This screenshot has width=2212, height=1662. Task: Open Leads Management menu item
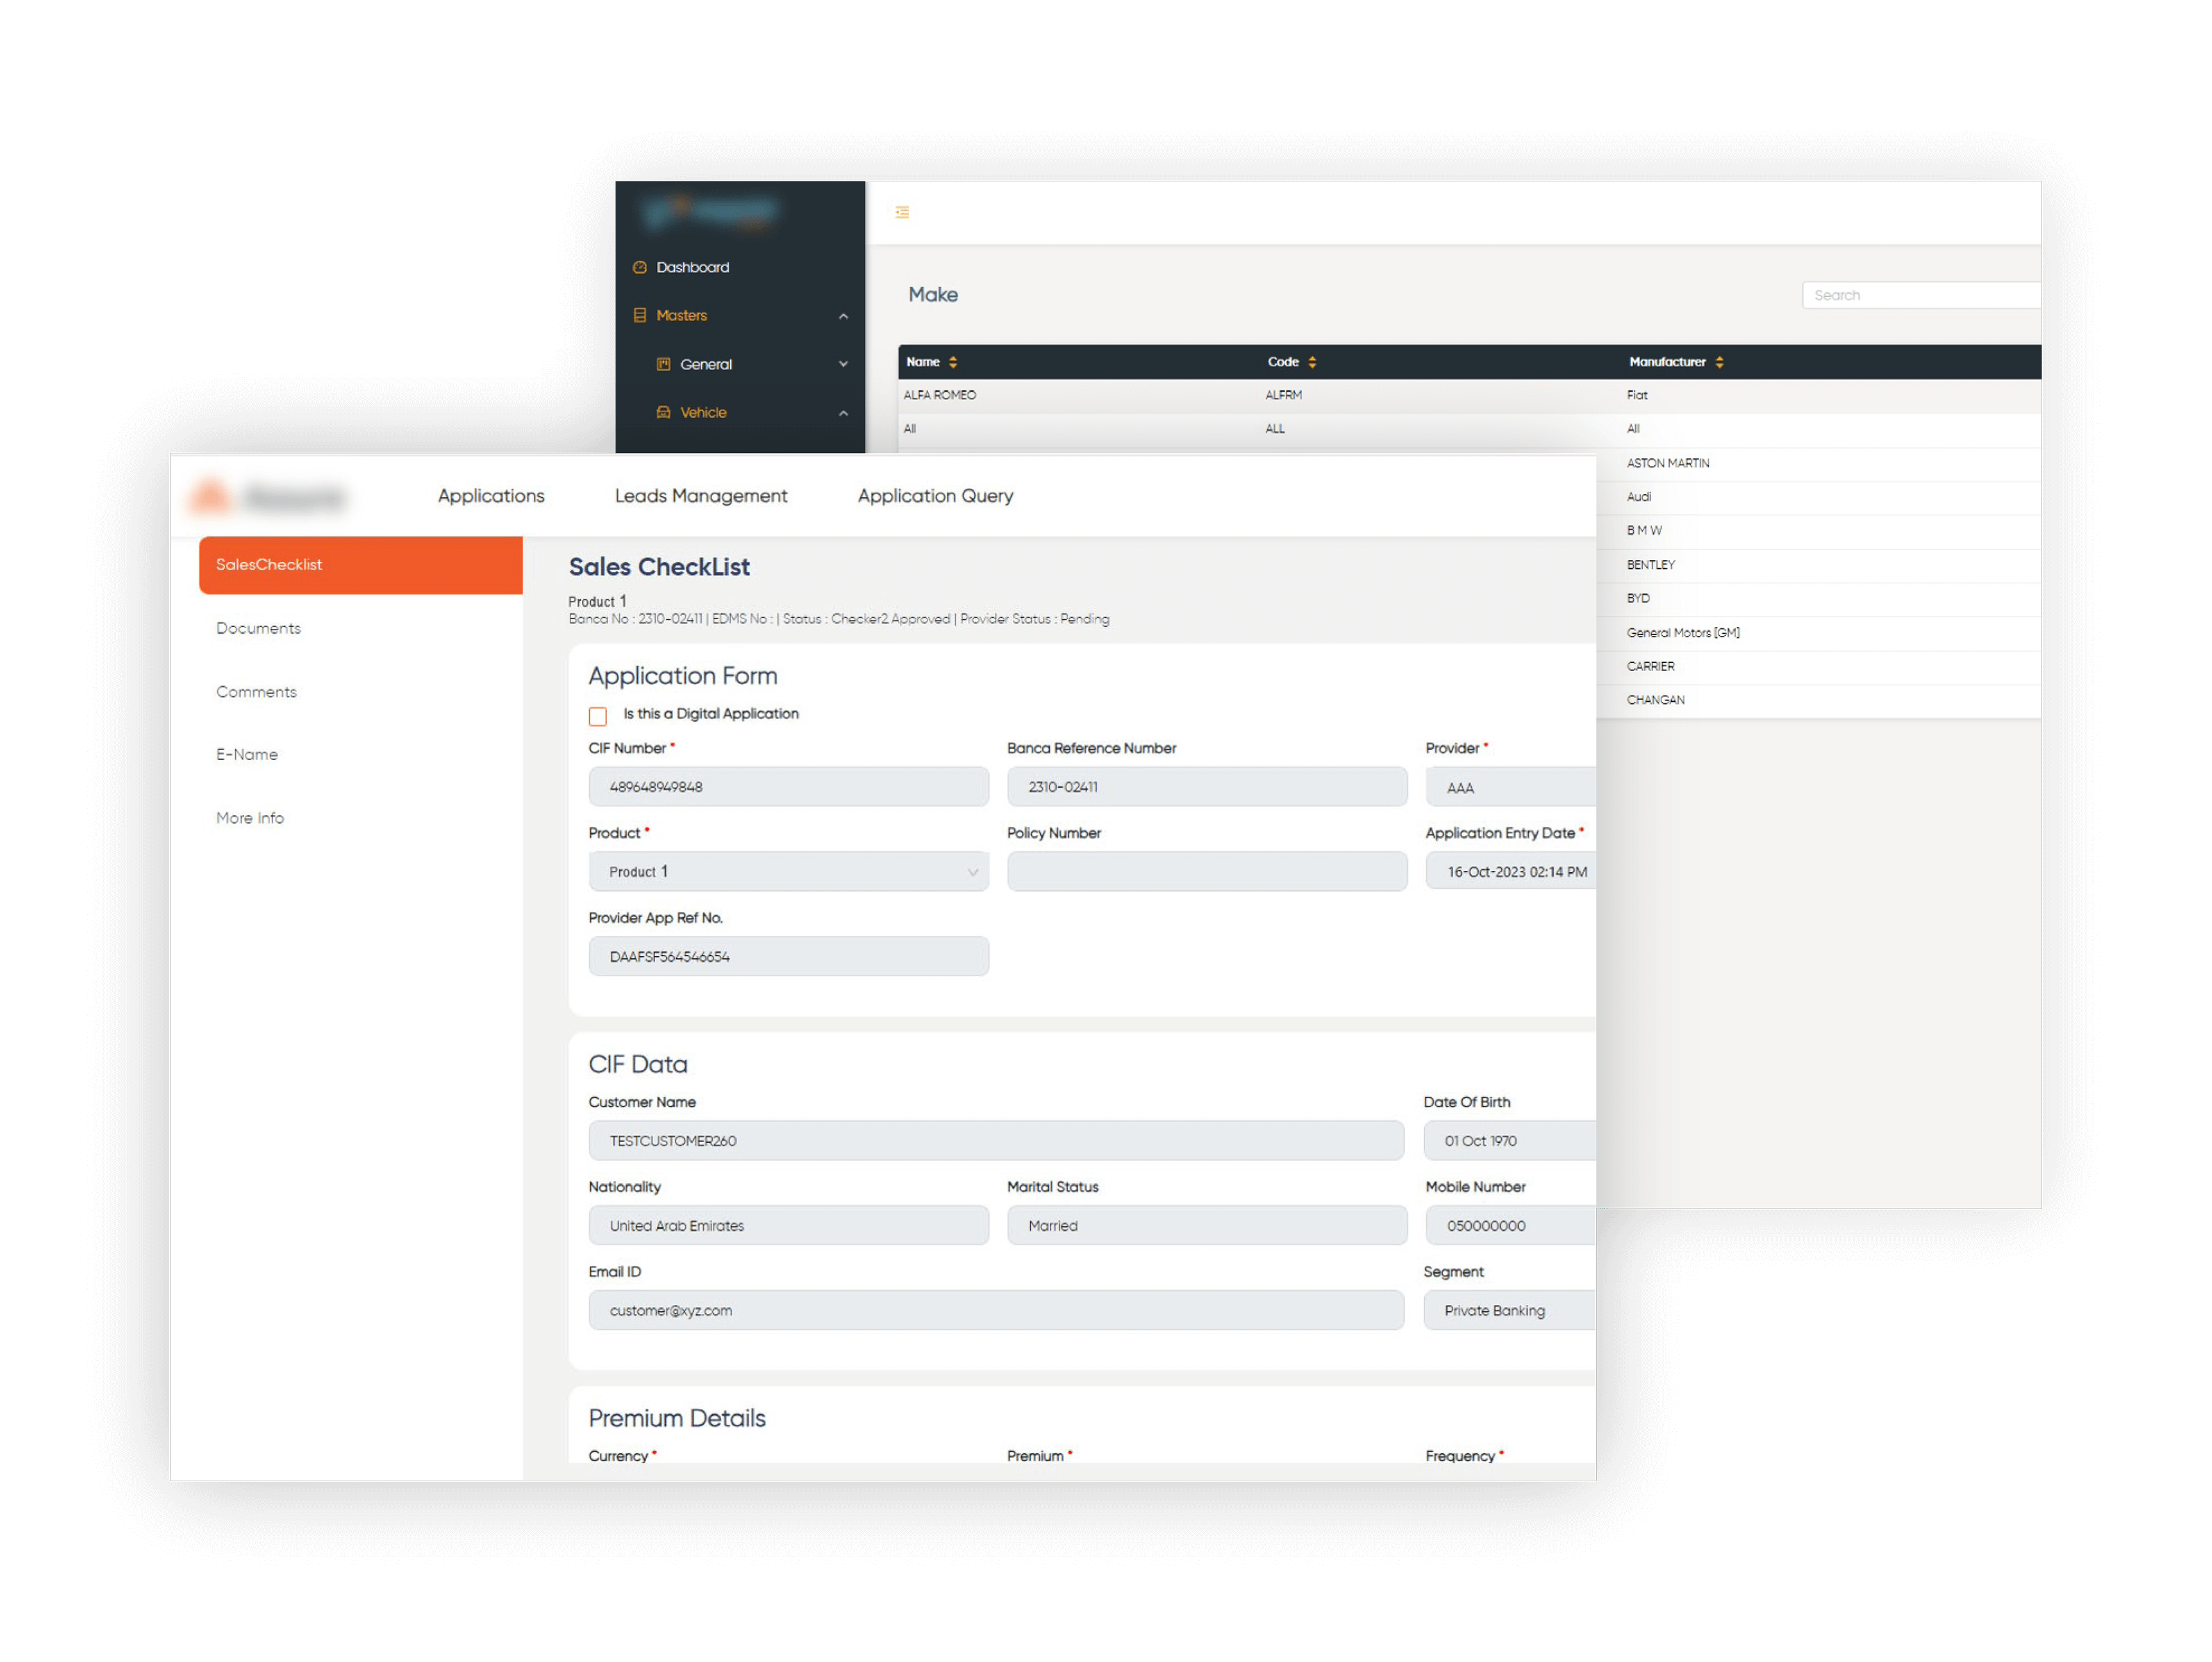[x=700, y=496]
